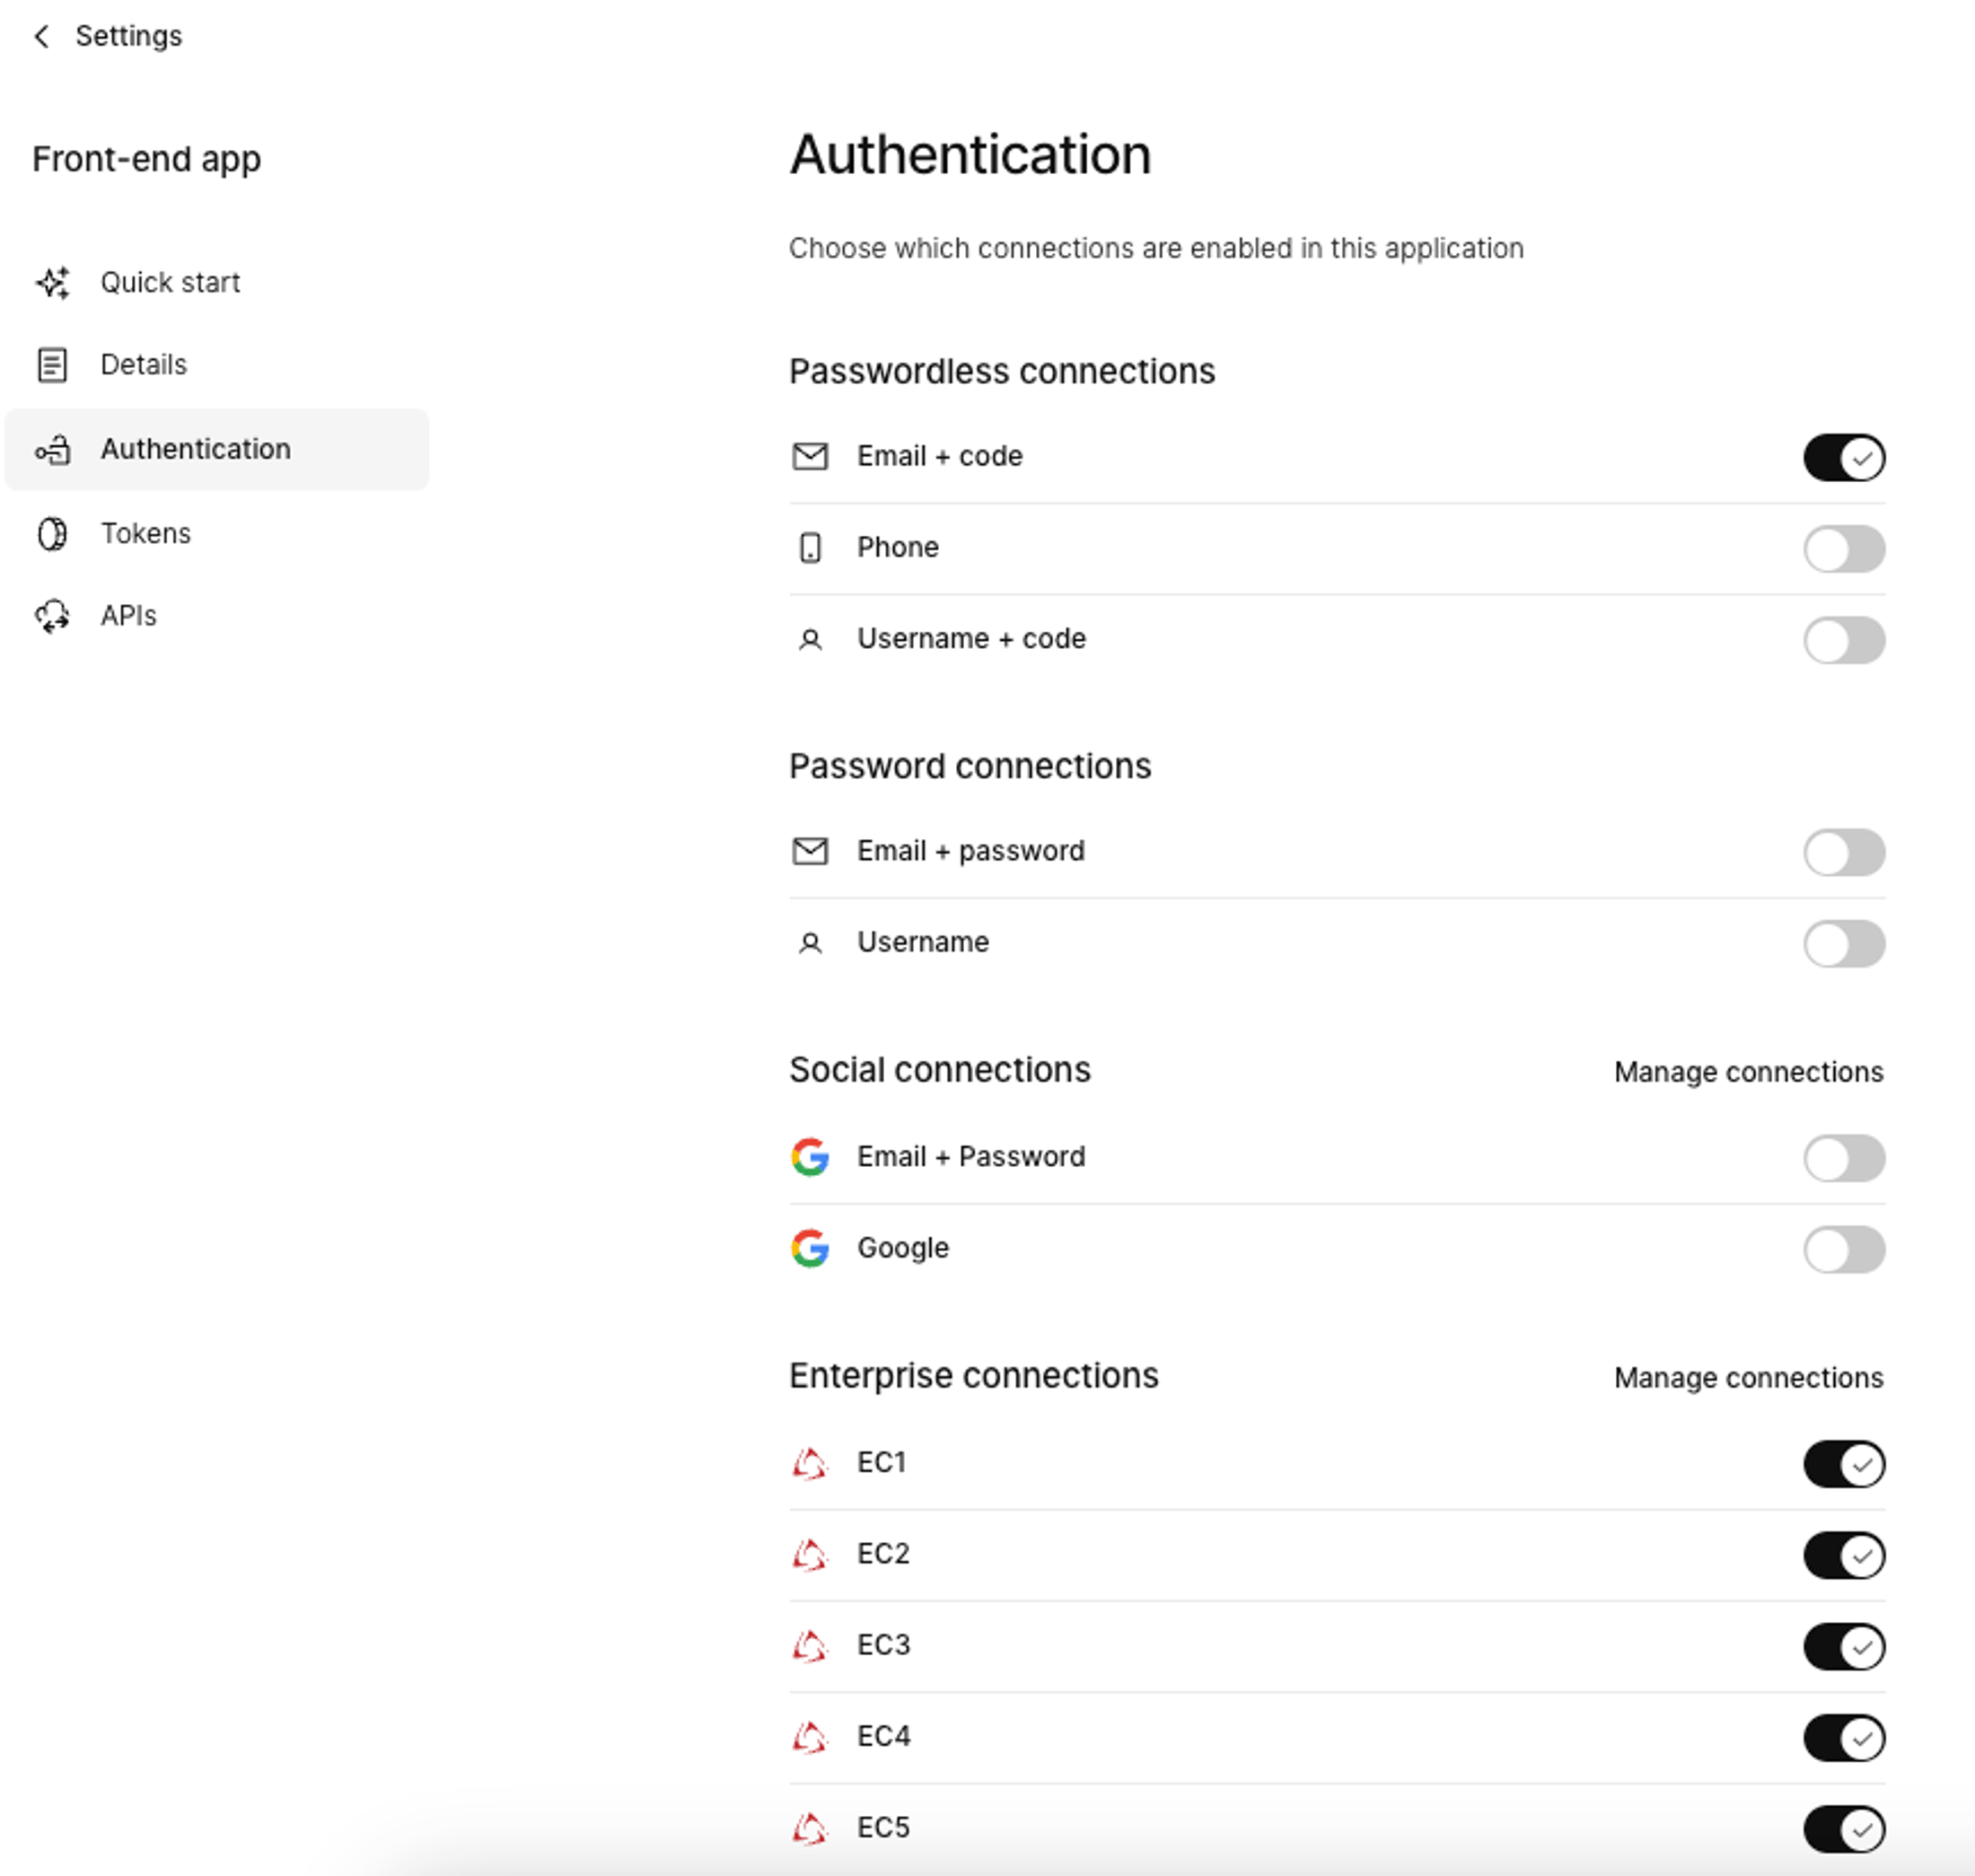Click Manage connections for Social connections

coord(1748,1072)
